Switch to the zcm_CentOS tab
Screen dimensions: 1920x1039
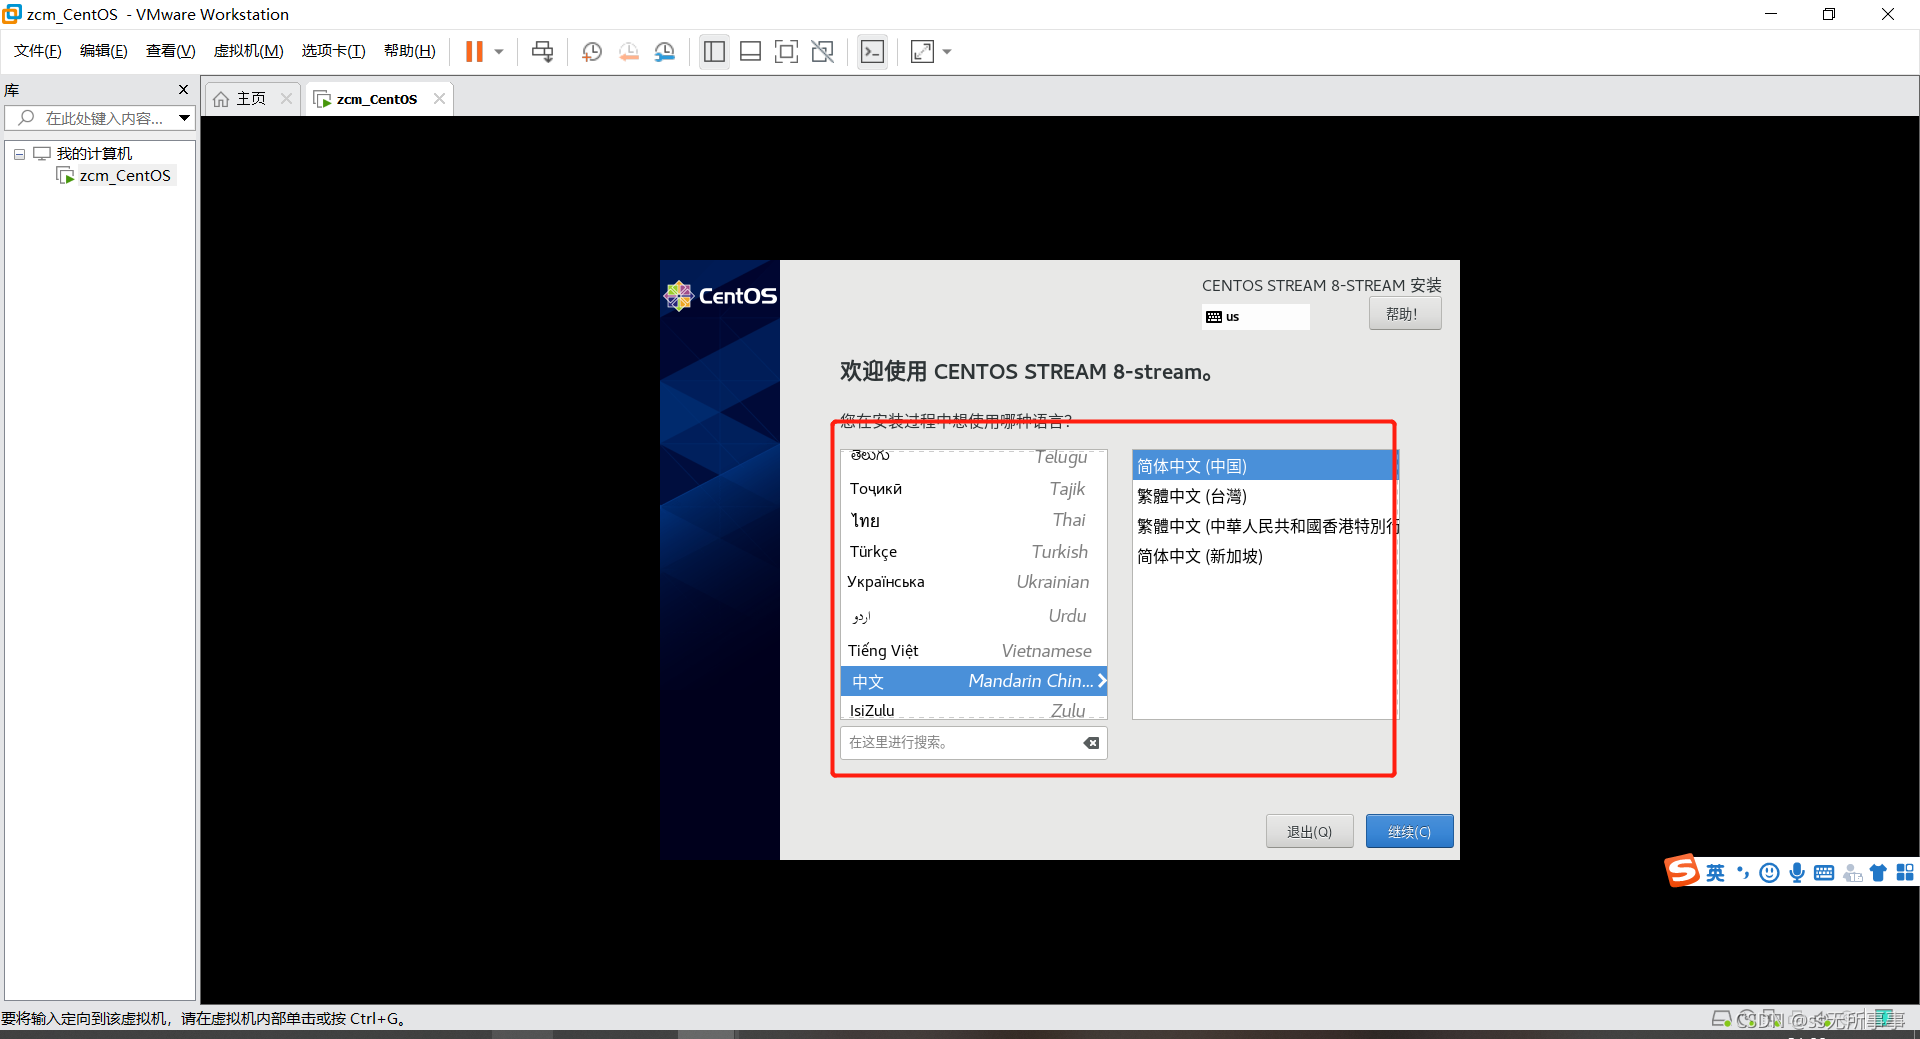(376, 99)
